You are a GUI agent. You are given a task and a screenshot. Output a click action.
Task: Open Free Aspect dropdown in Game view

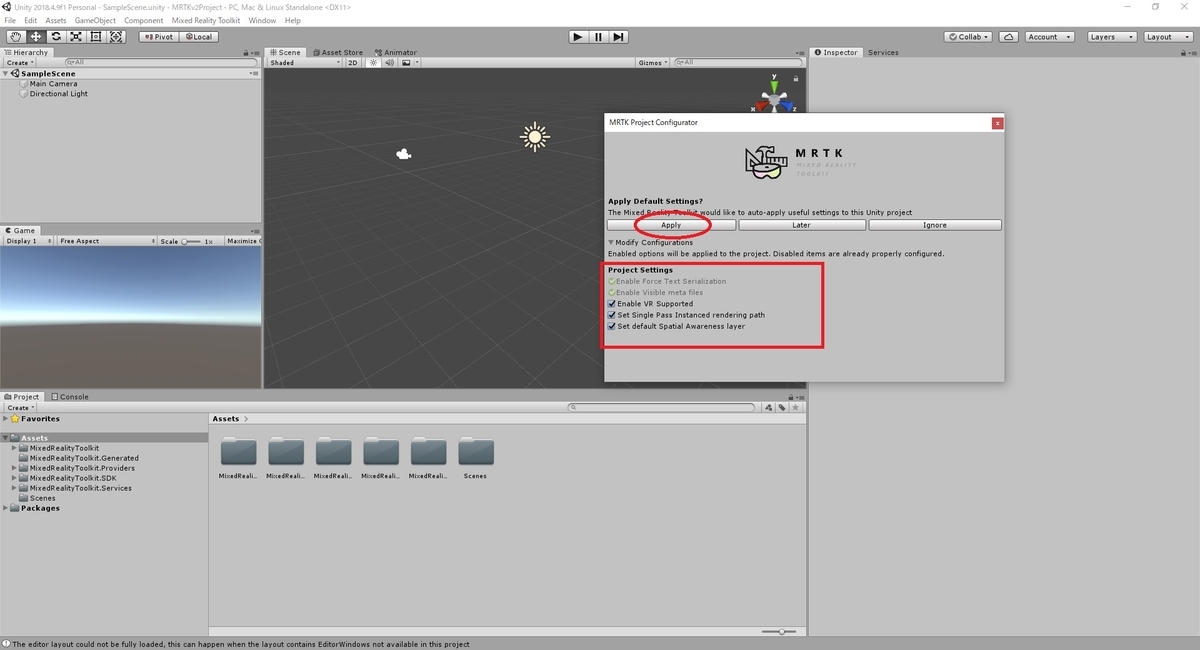tap(107, 241)
